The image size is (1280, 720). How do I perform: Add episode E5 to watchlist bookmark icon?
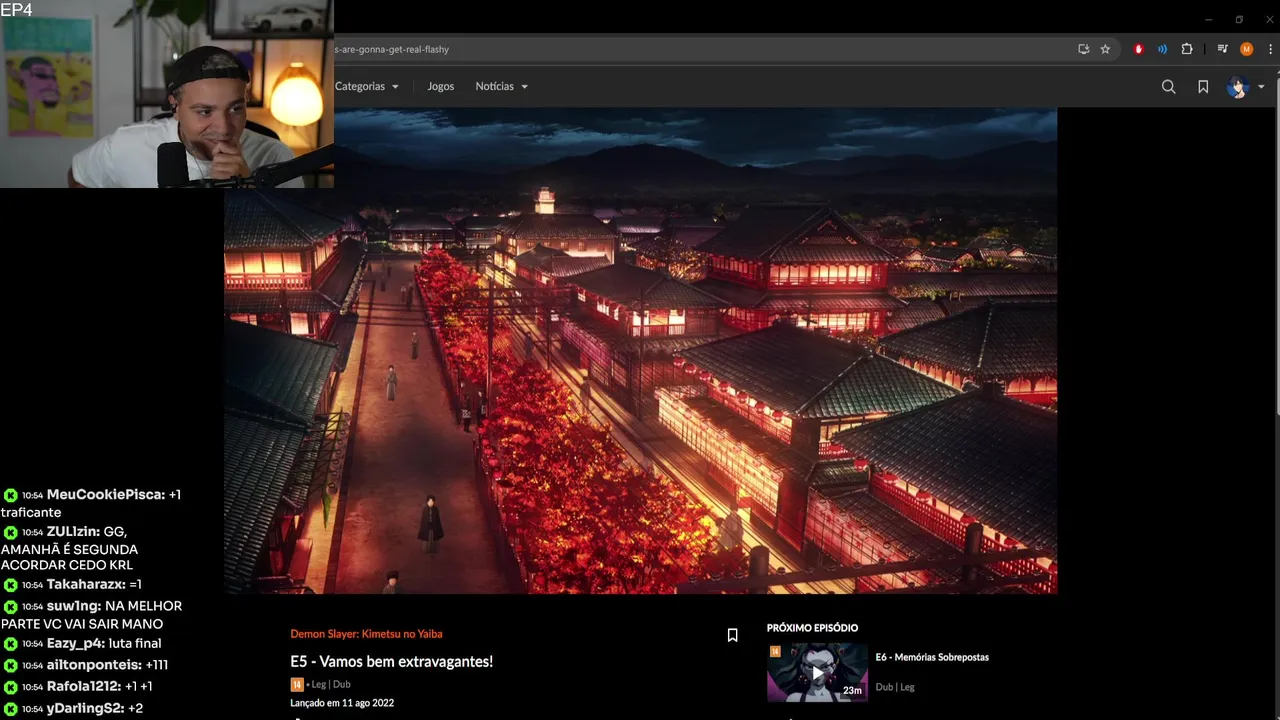point(732,635)
